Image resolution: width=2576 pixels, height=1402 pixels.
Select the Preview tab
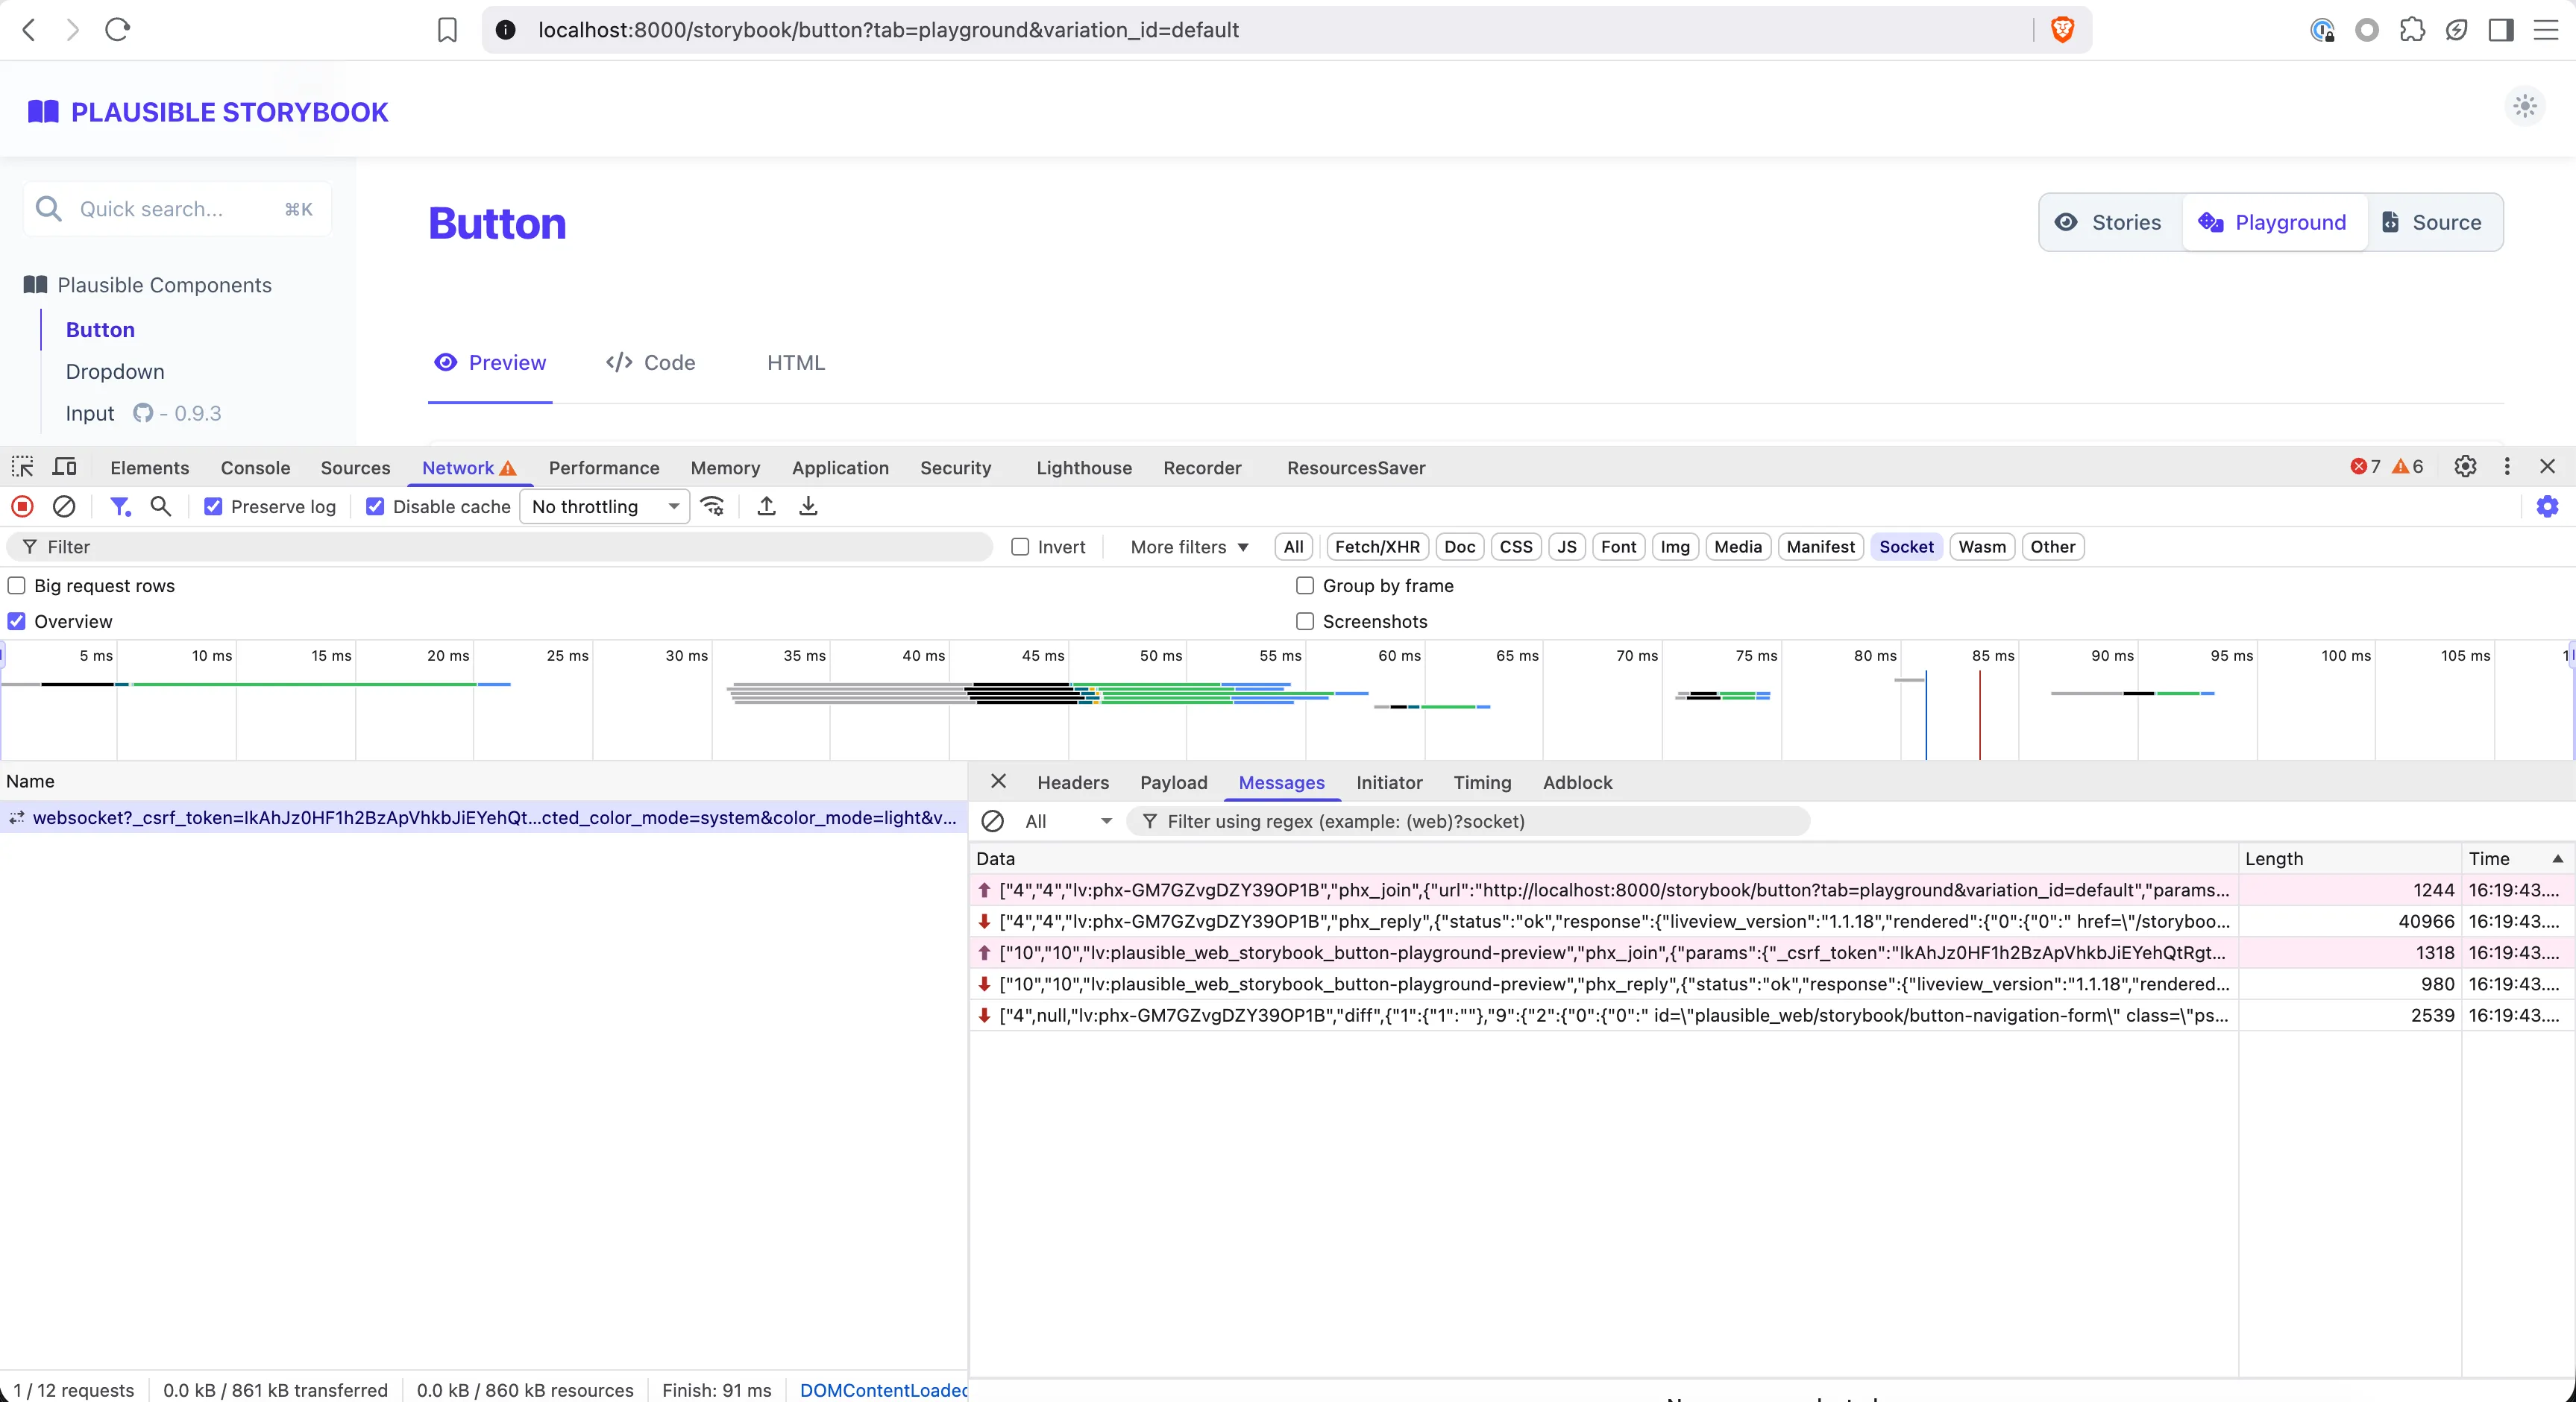[490, 362]
